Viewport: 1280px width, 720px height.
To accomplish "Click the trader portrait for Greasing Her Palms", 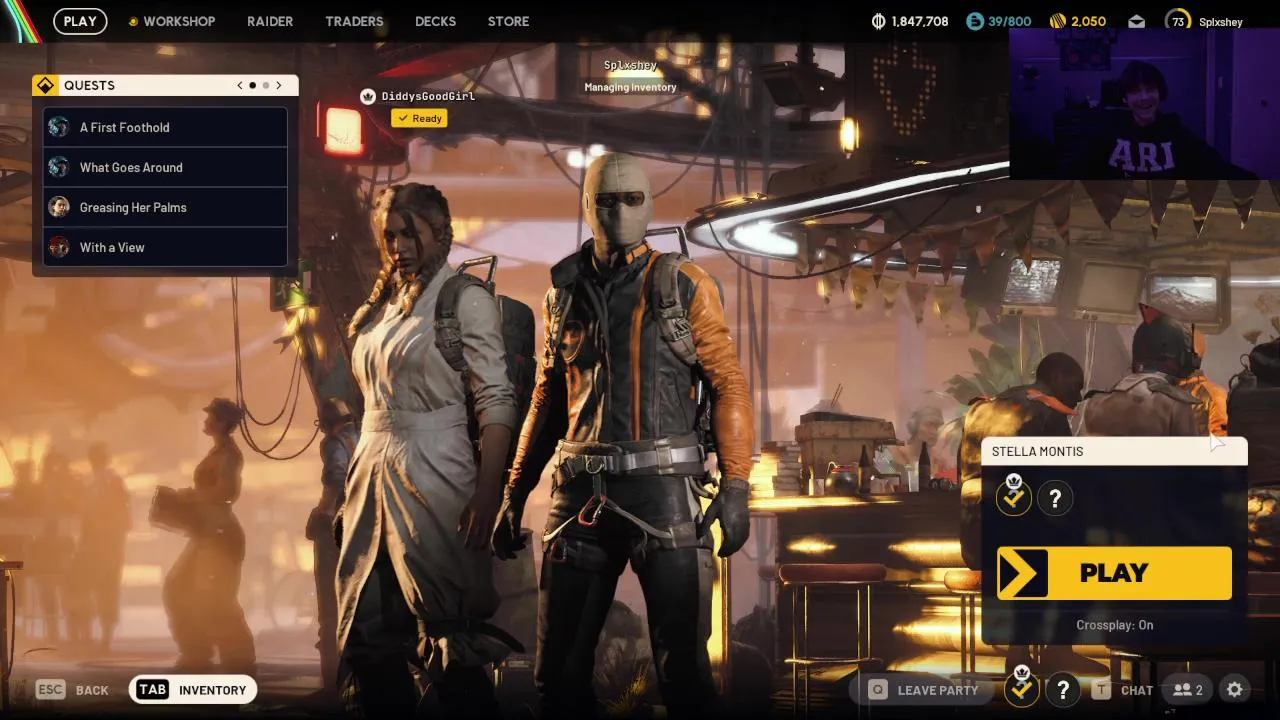I will [x=59, y=207].
